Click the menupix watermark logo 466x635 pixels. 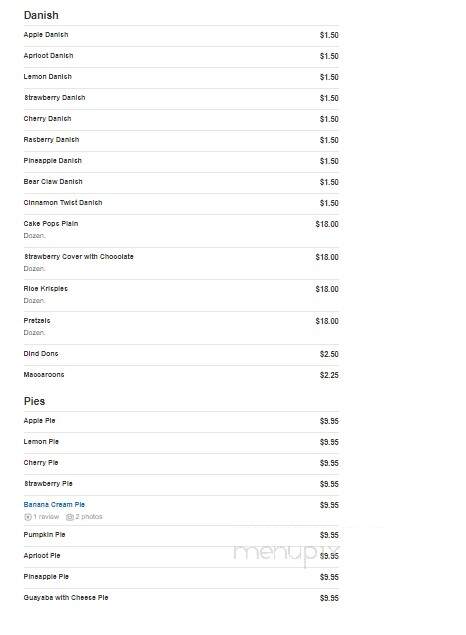coord(287,554)
